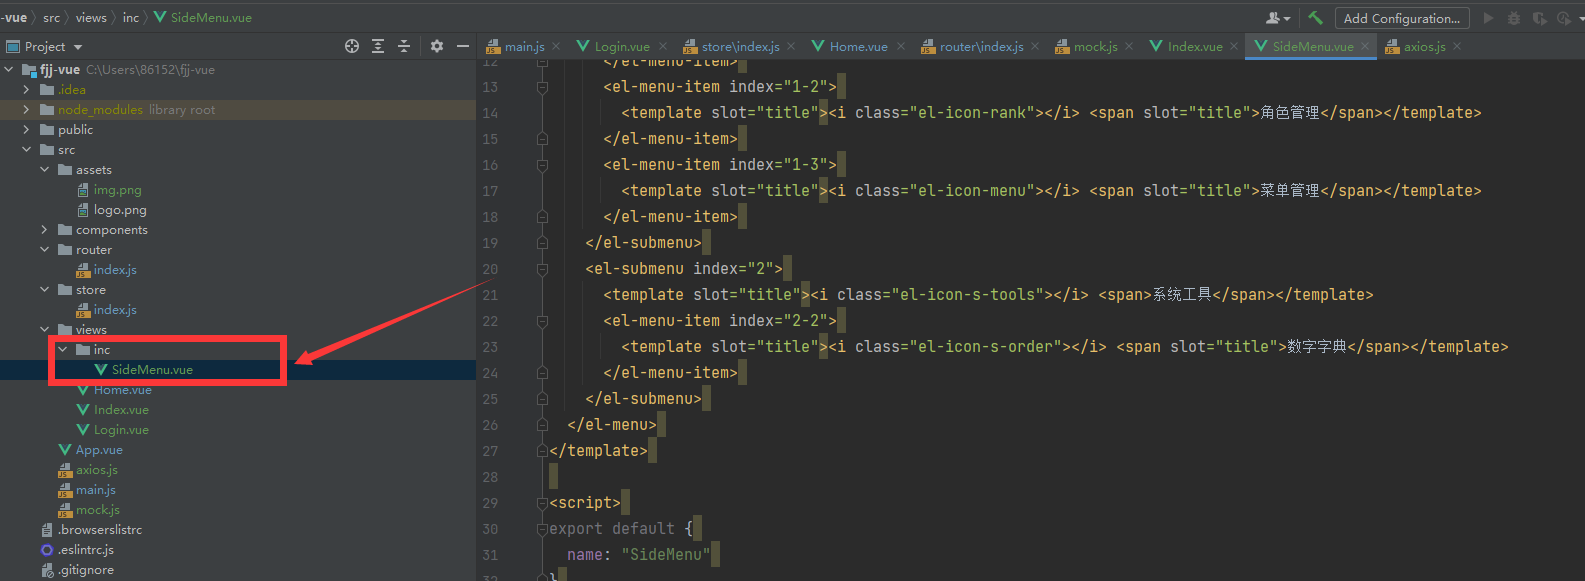Click the Profiler run icon

[1565, 18]
